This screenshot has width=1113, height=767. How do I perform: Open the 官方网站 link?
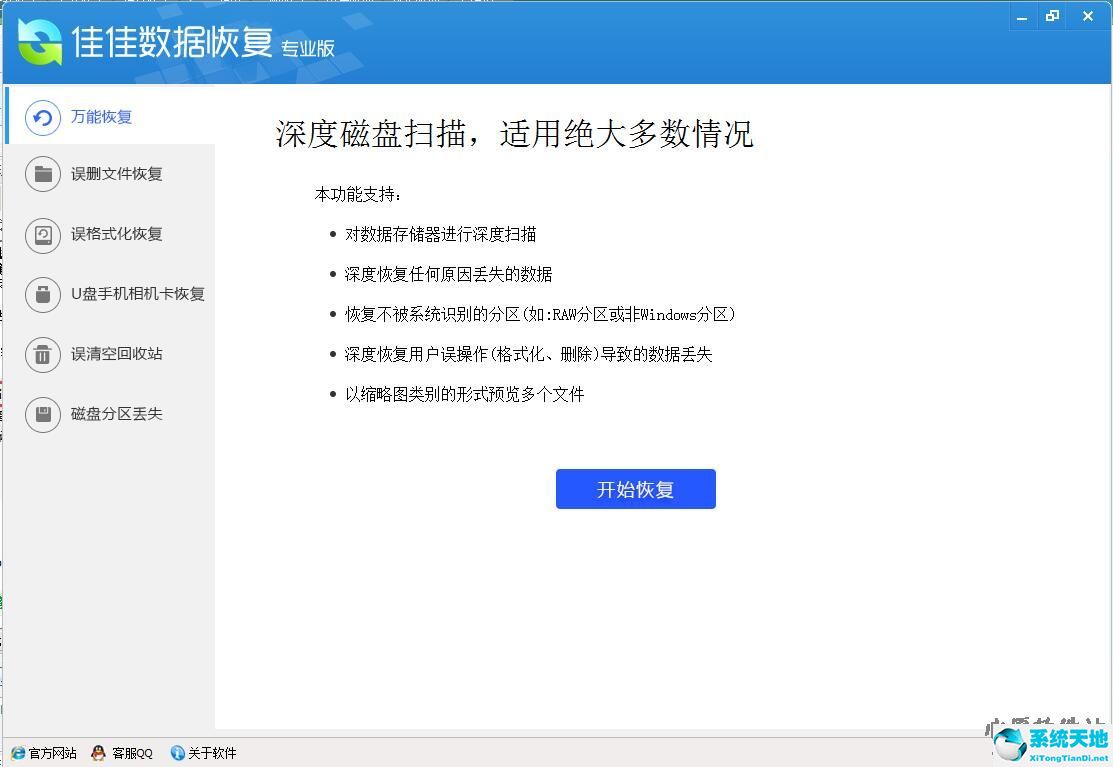coord(44,752)
